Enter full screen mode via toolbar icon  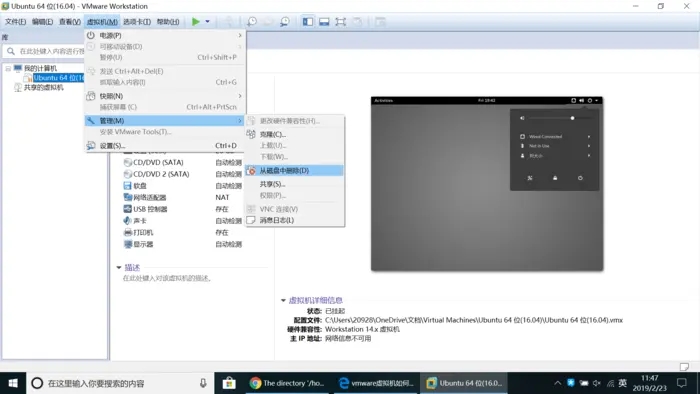click(x=341, y=21)
